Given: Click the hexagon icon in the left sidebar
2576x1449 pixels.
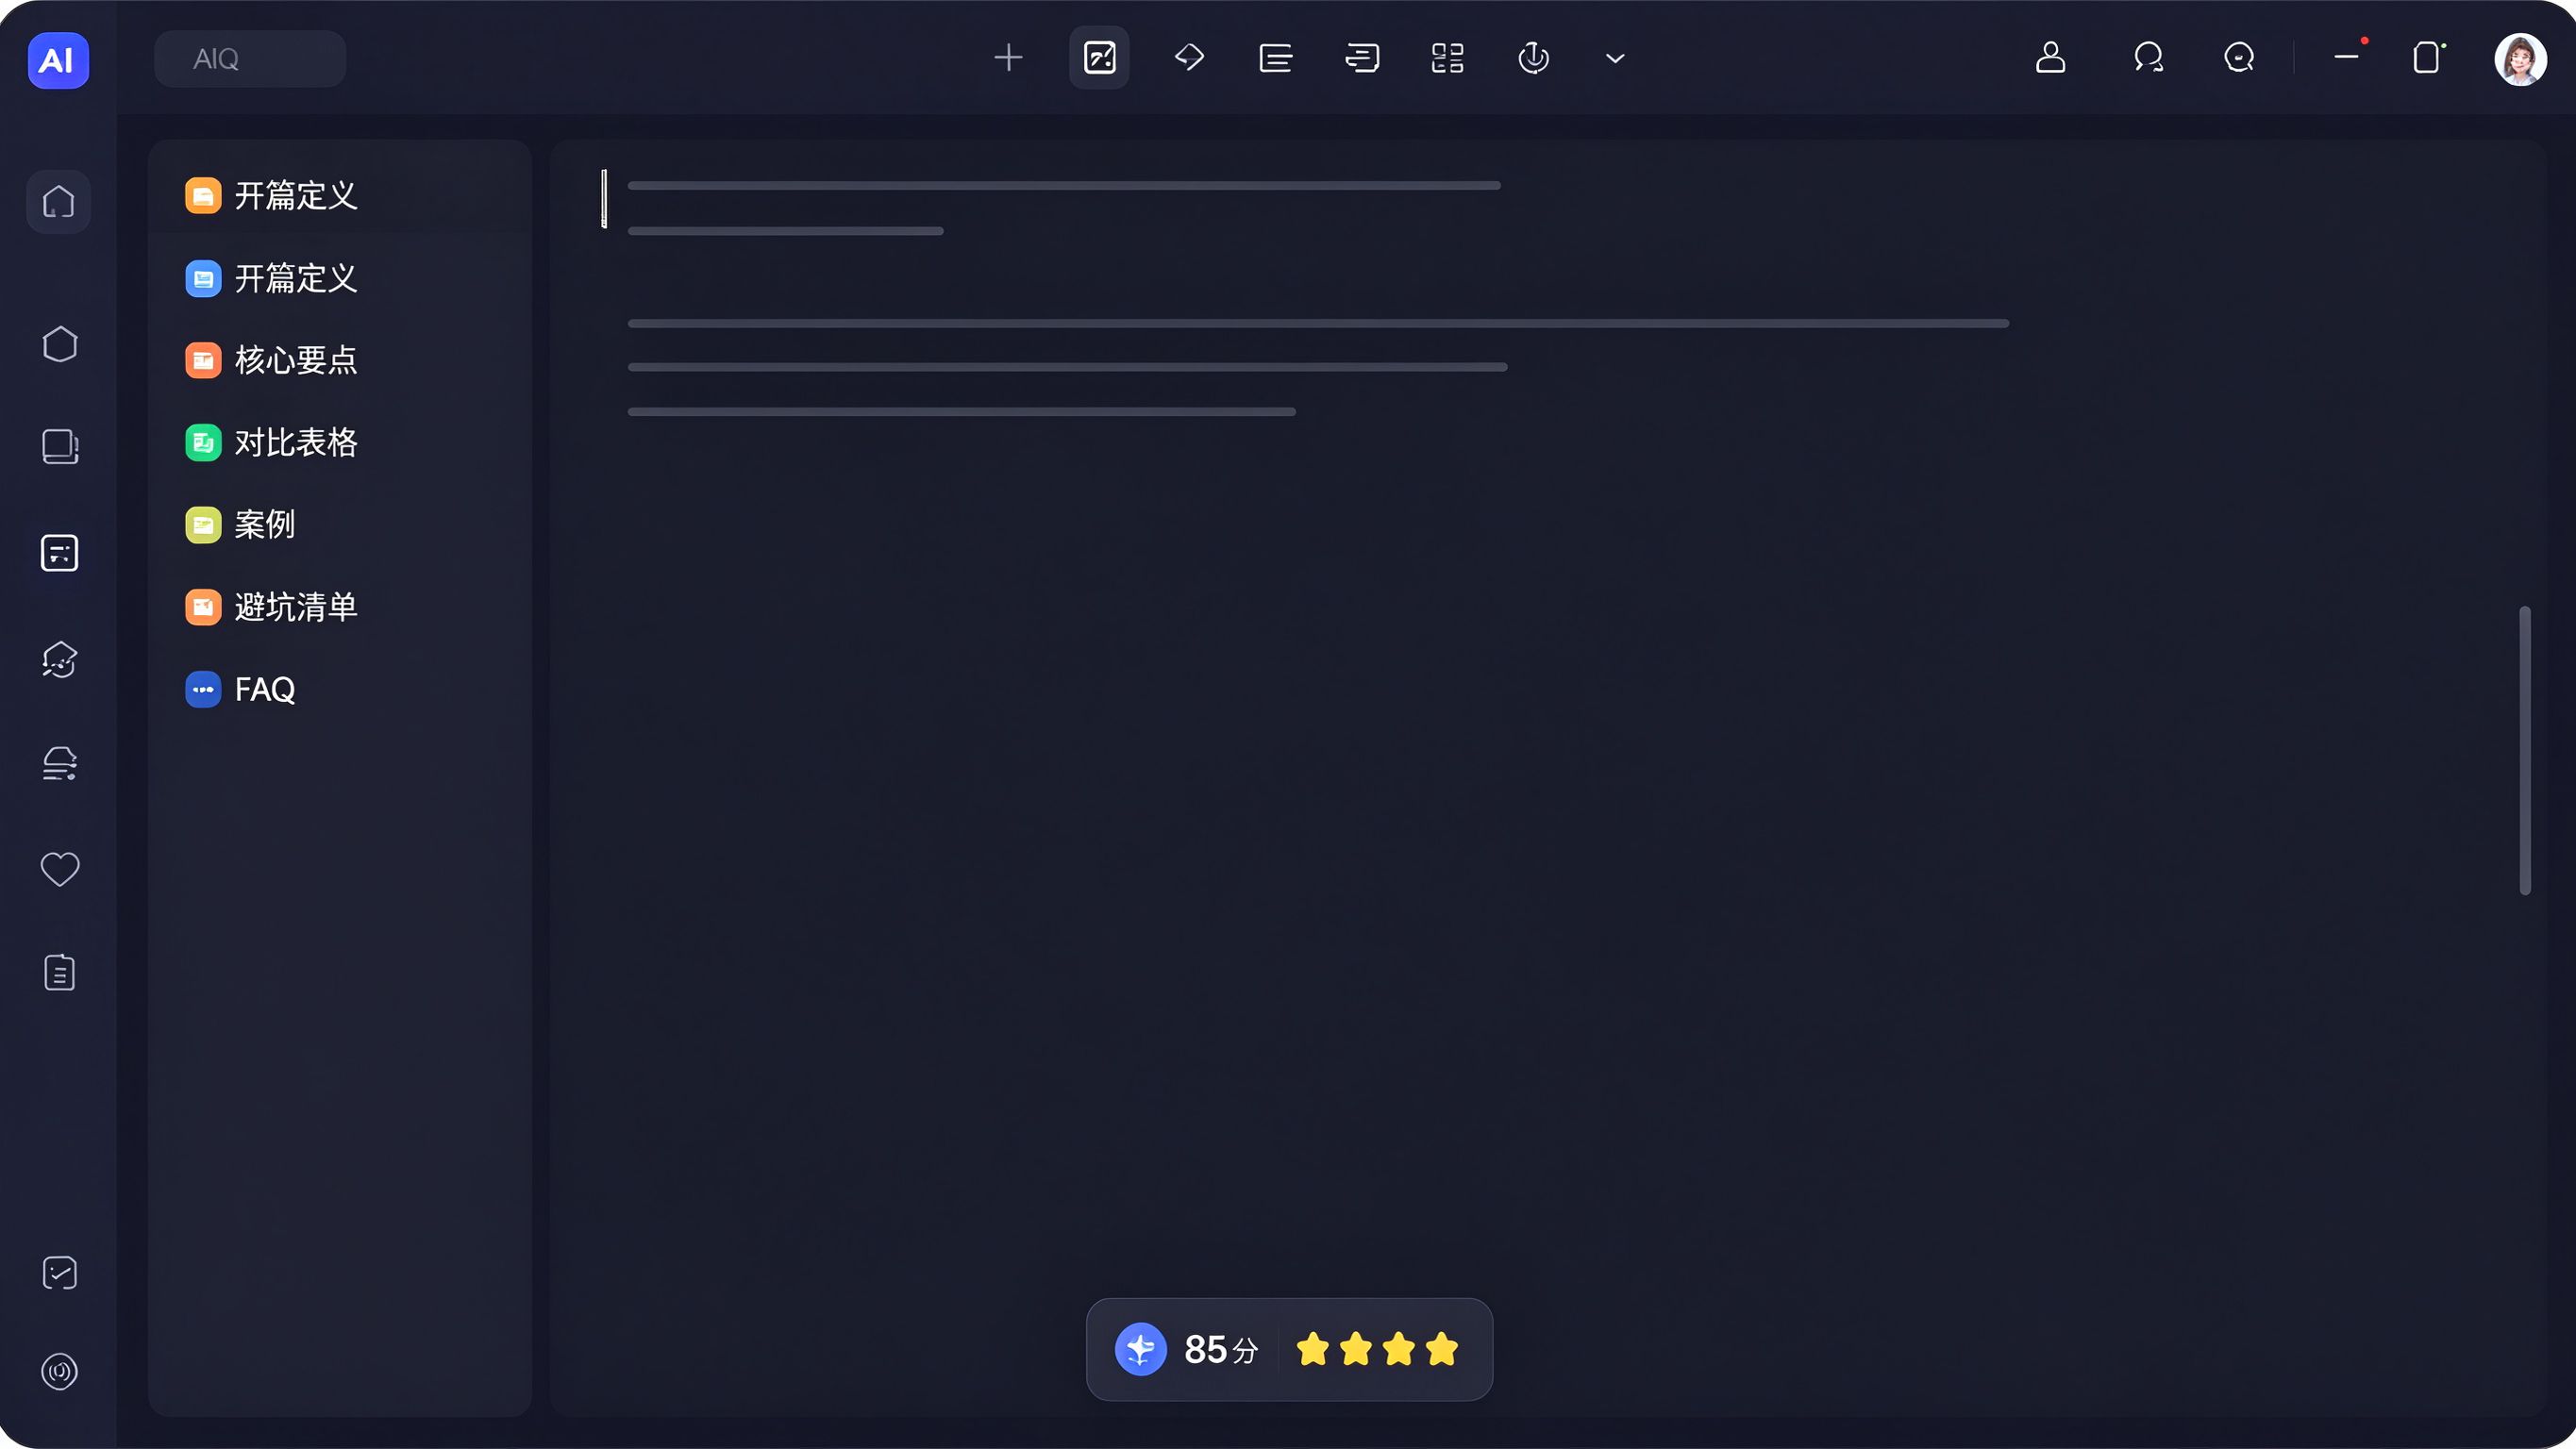Looking at the screenshot, I should coord(59,344).
